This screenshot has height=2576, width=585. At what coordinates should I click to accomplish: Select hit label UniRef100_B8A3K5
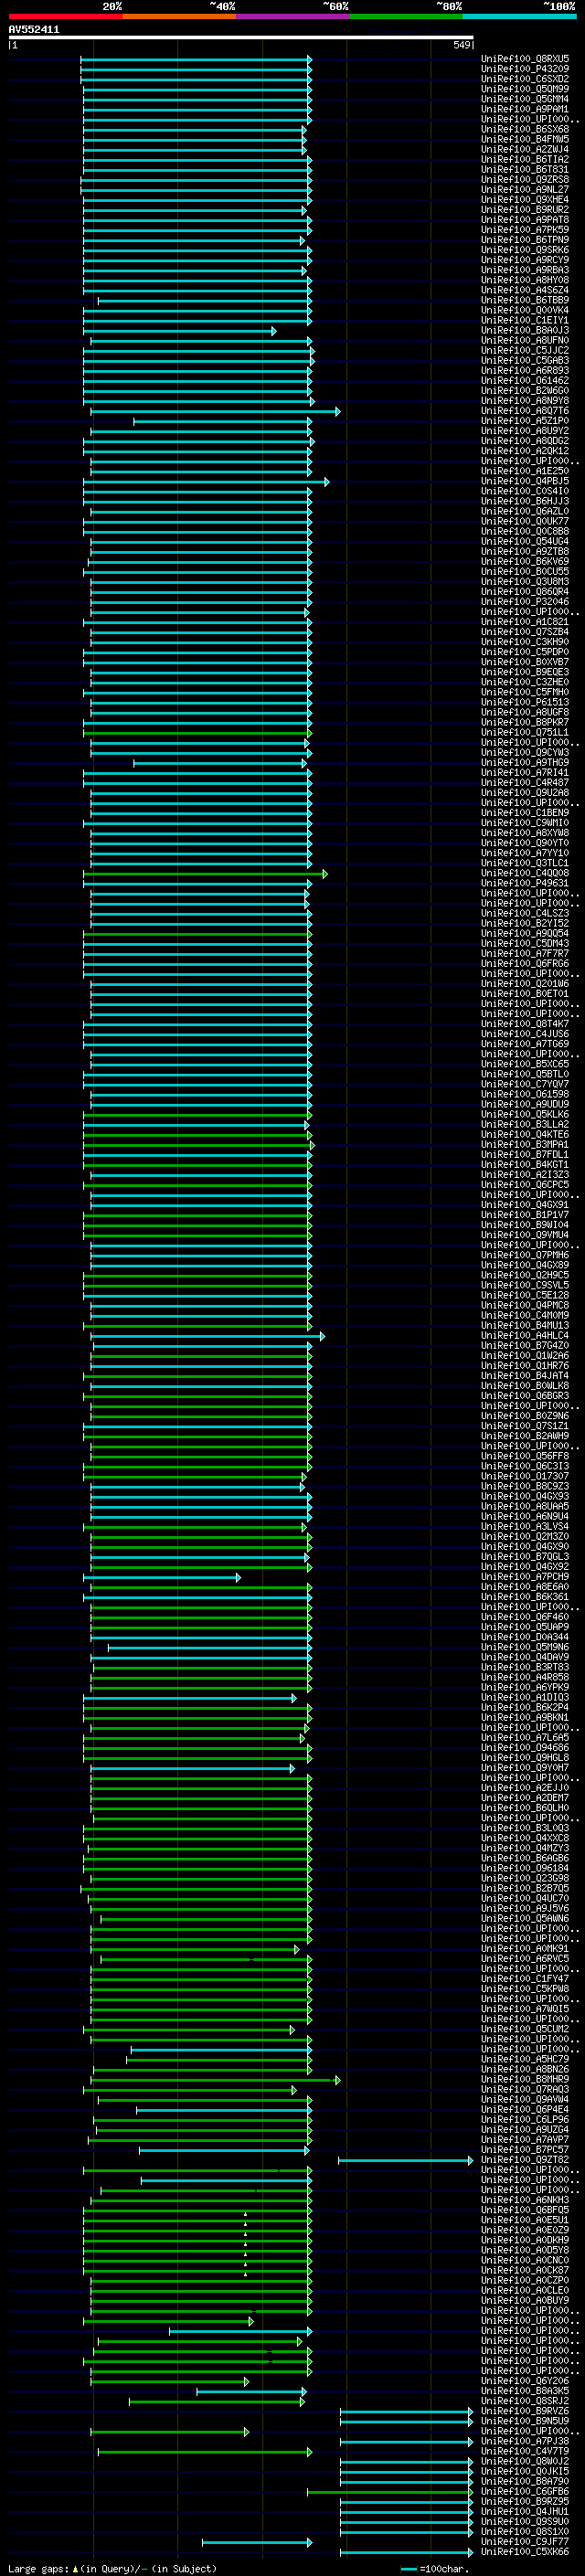[x=525, y=2391]
